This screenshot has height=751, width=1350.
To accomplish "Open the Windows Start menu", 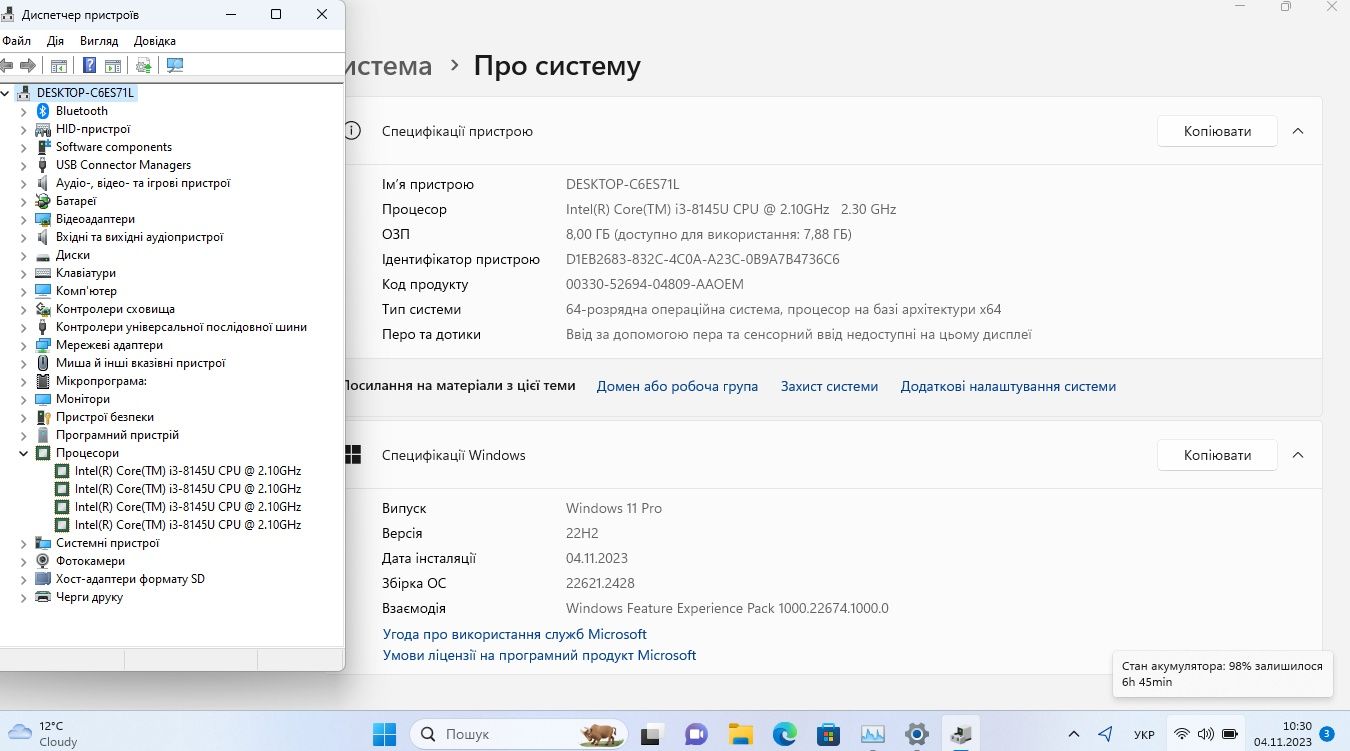I will [385, 734].
